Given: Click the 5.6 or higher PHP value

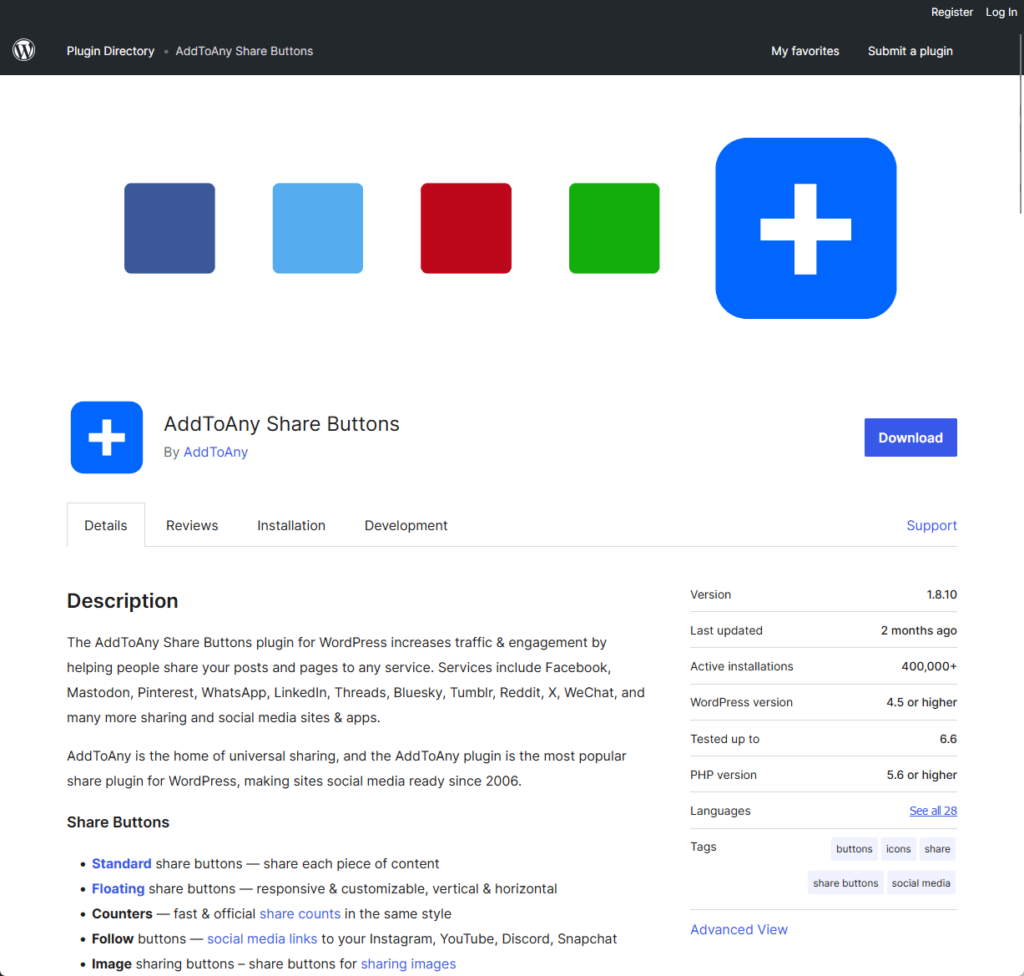Looking at the screenshot, I should tap(921, 775).
